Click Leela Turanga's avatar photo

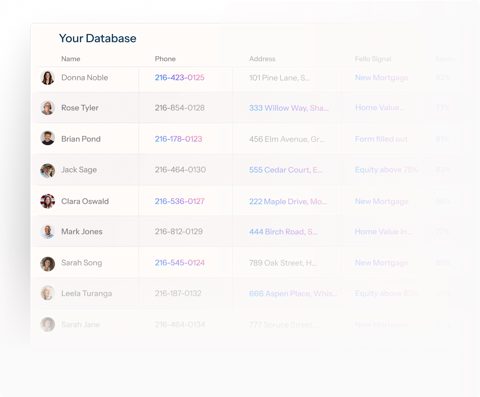tap(48, 293)
